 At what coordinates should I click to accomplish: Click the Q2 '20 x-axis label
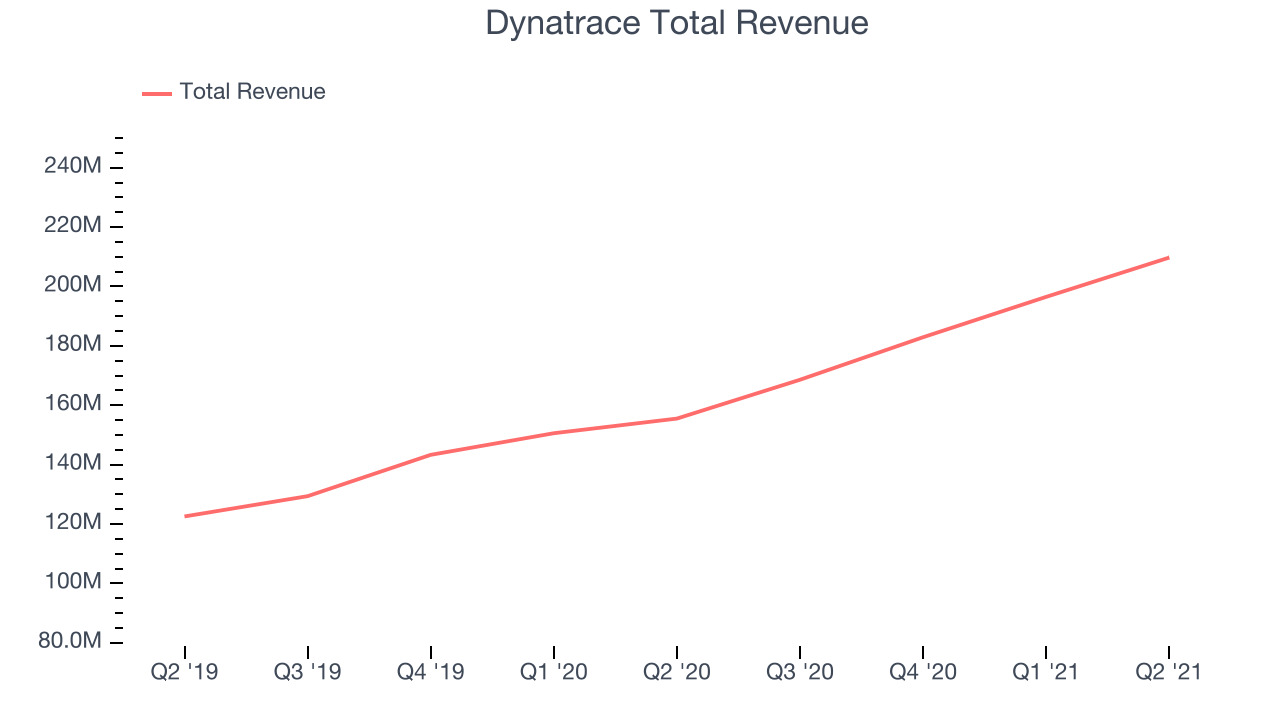676,672
